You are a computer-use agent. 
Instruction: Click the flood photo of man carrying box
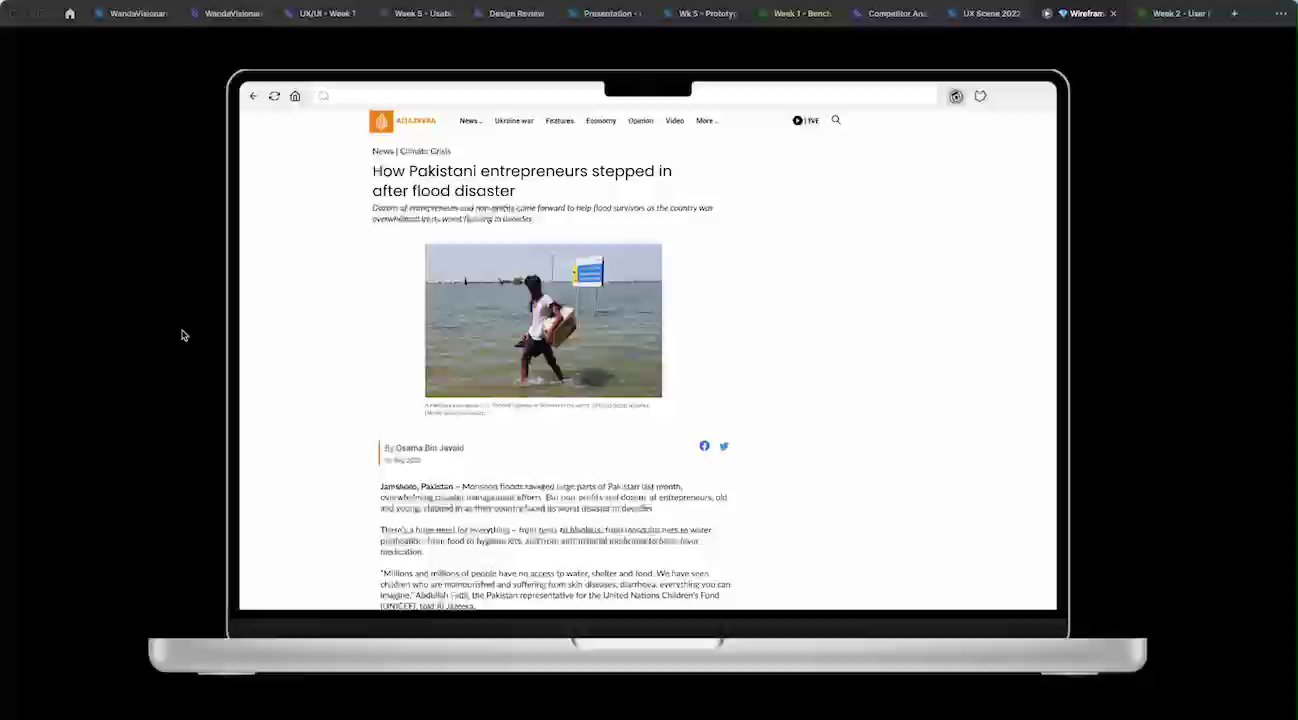[543, 320]
